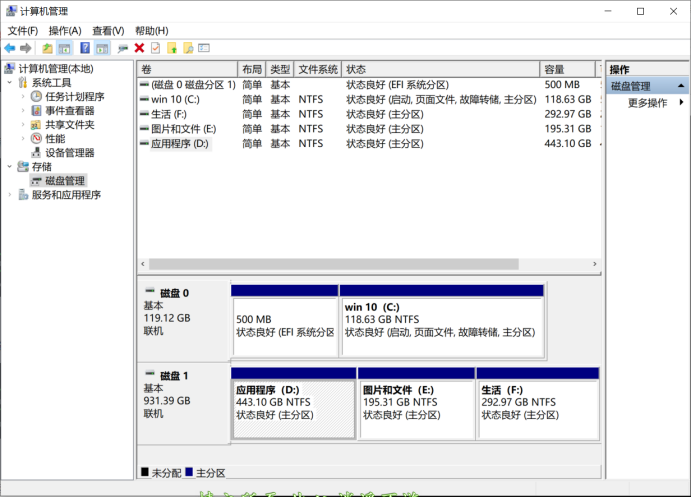The width and height of the screenshot is (692, 498).
Task: Click the 图片和文件 (E:) partition block
Action: [417, 404]
